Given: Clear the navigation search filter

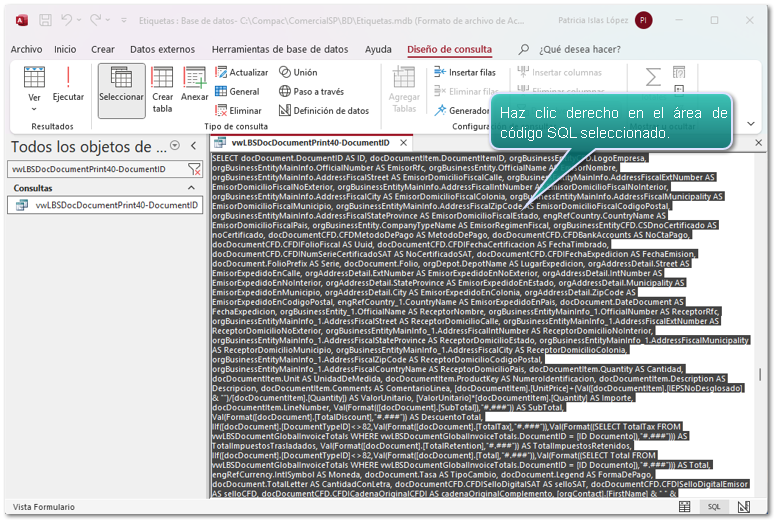Looking at the screenshot, I should point(195,169).
